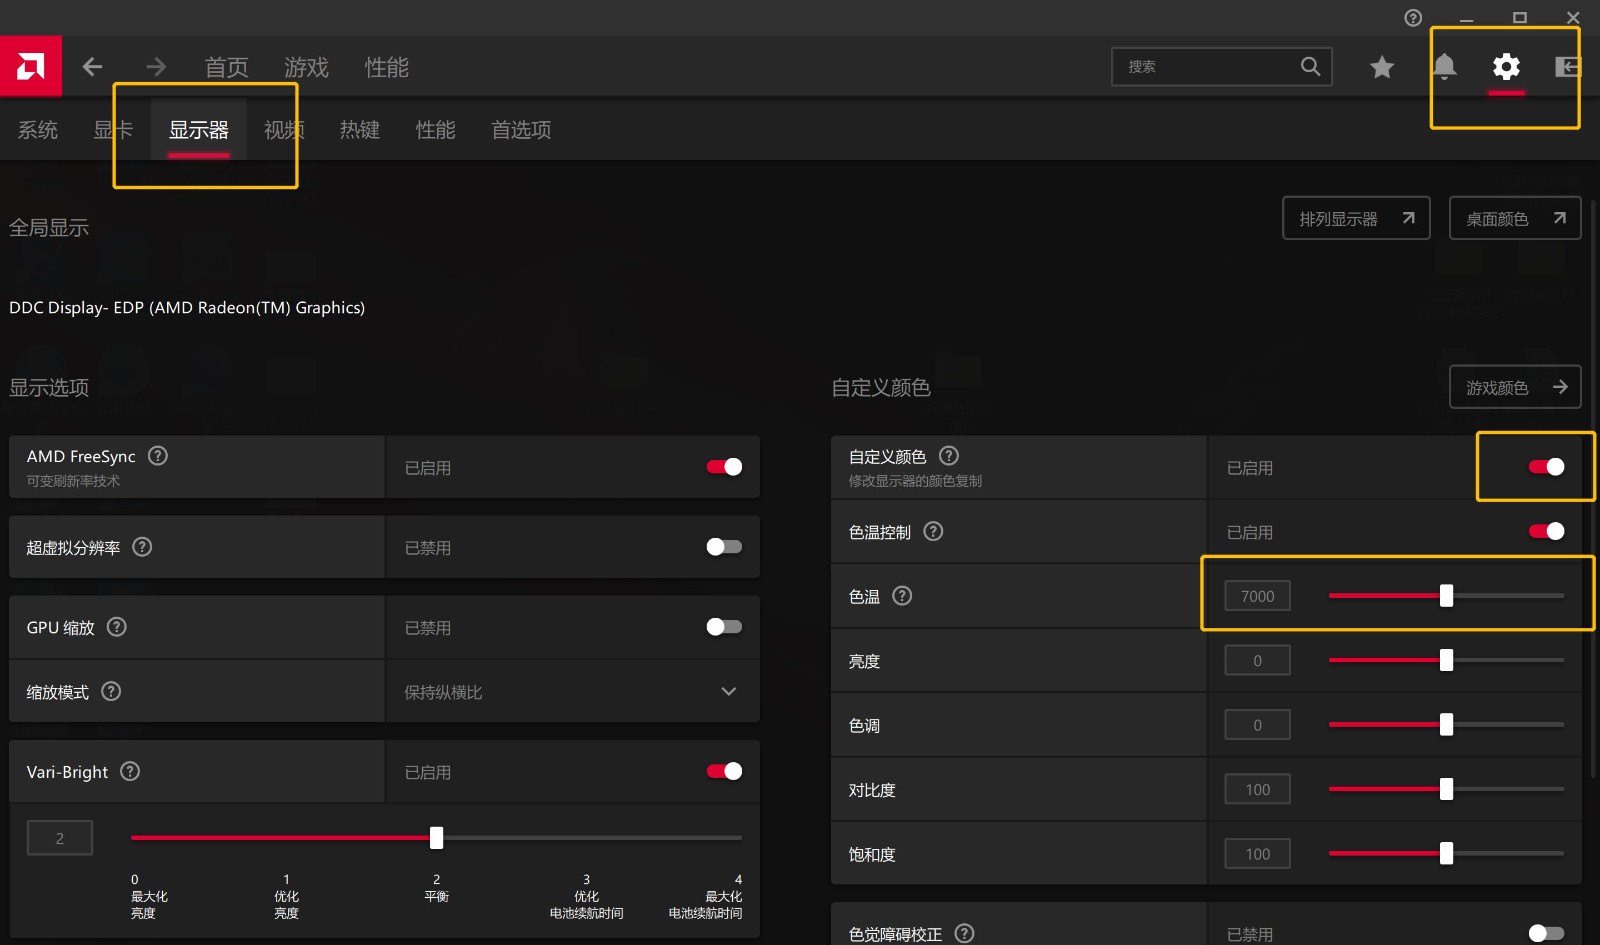1600x945 pixels.
Task: Adjust 亮度 slider handle
Action: click(x=1446, y=660)
